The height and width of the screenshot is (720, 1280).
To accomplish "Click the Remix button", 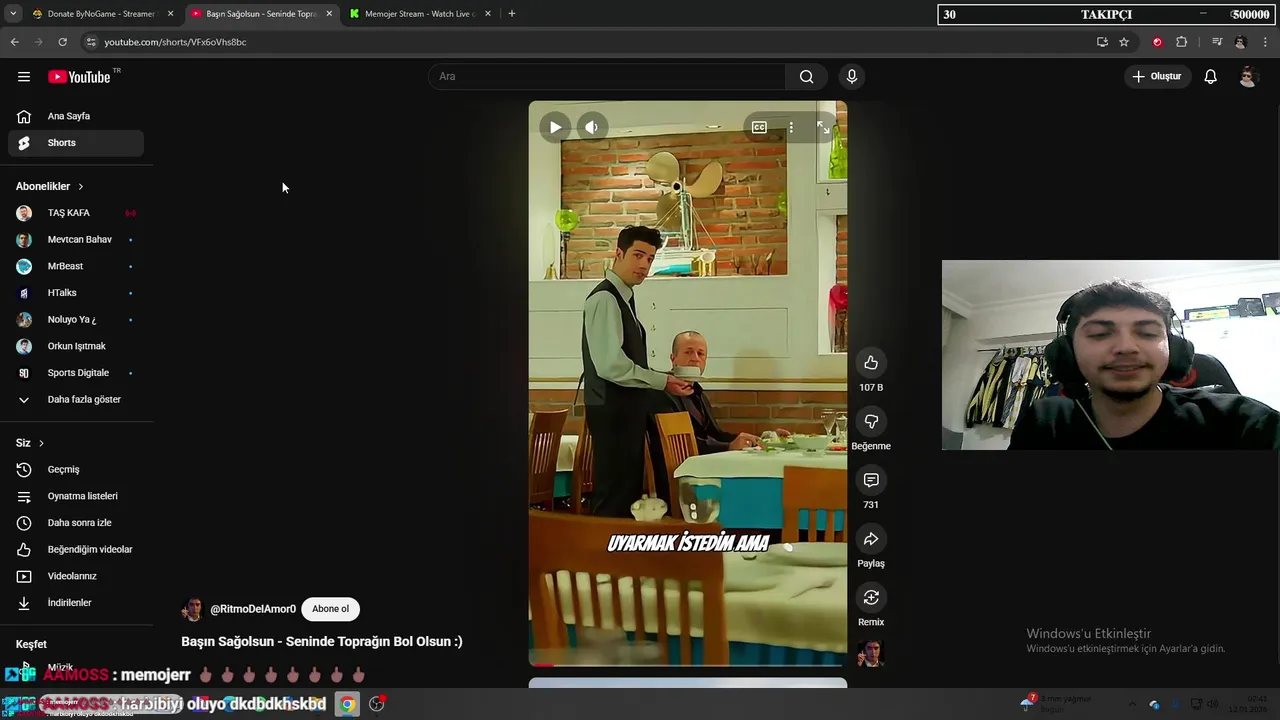I will click(x=871, y=597).
